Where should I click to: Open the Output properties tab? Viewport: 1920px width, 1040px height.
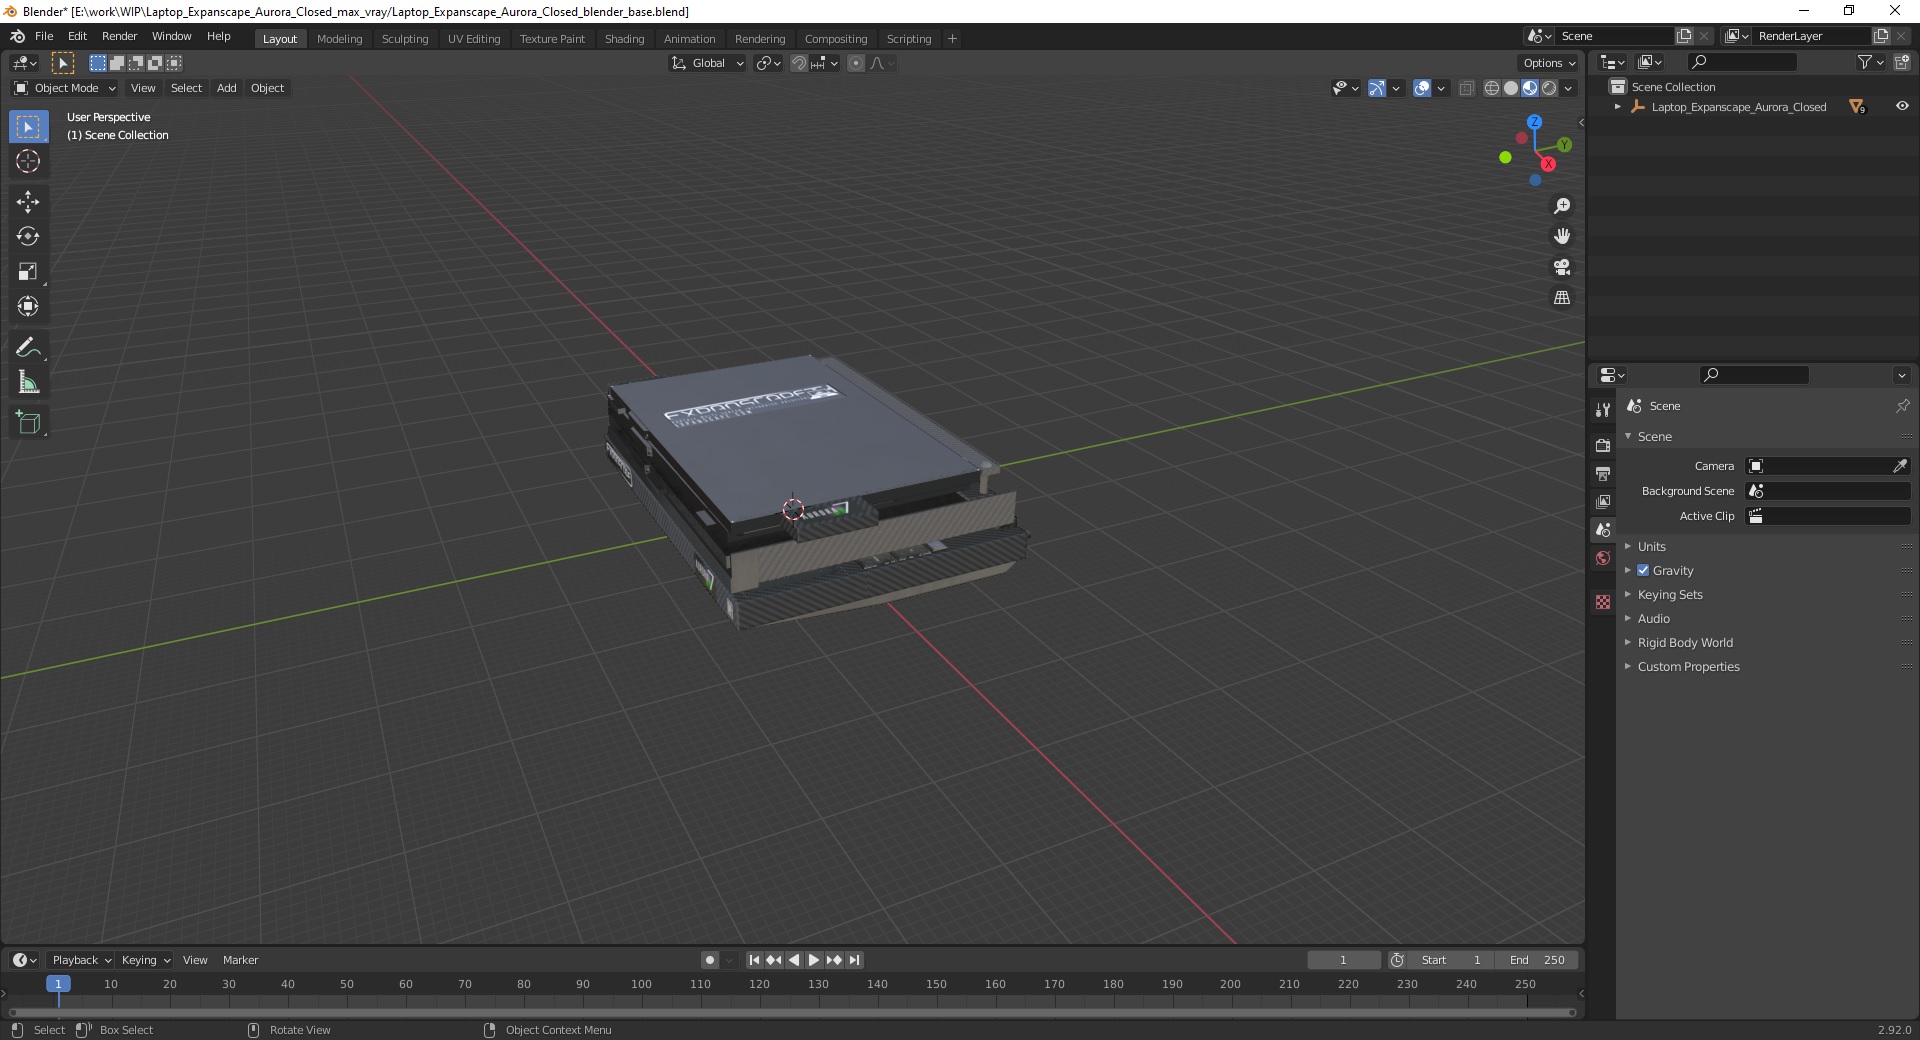pos(1603,473)
